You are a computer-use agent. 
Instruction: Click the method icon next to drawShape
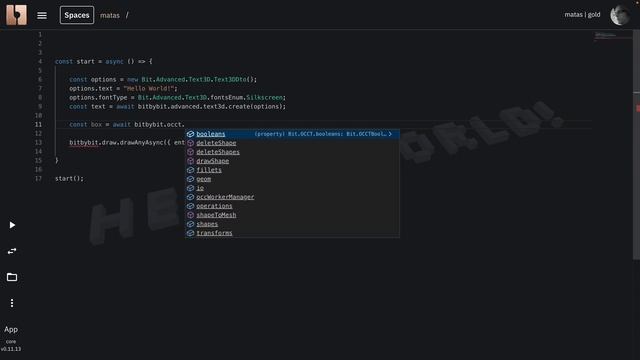[190, 161]
